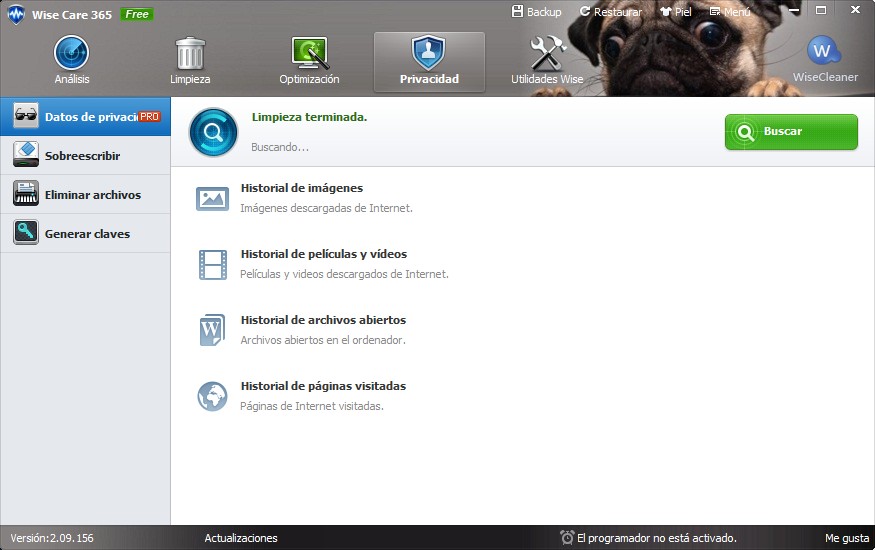Screen dimensions: 875x550
Task: Click the film strip videos icon
Action: (213, 264)
